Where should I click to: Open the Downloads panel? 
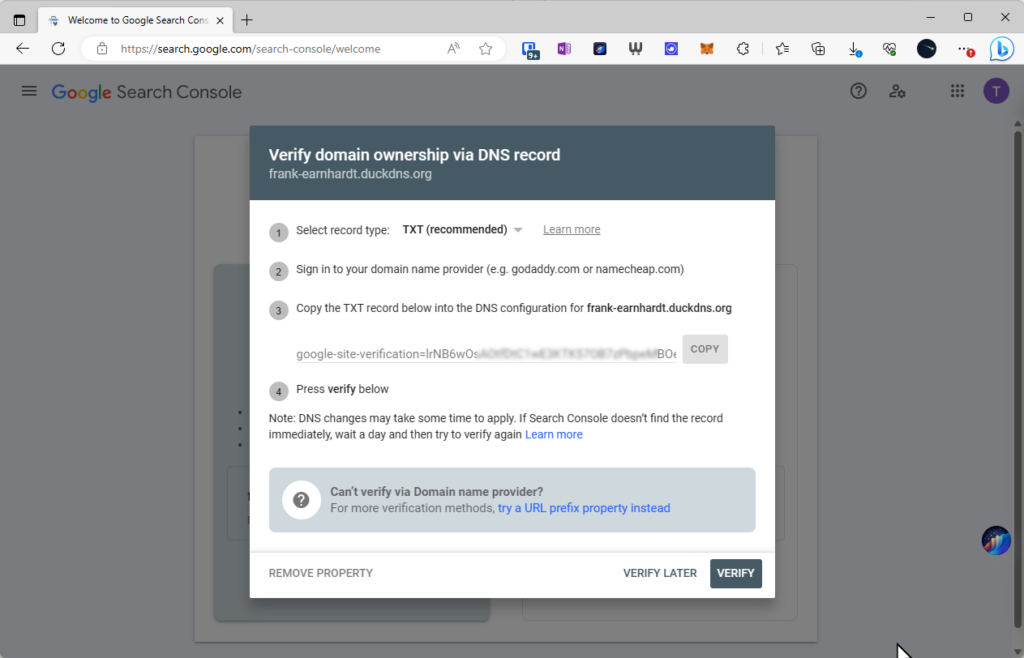(854, 50)
